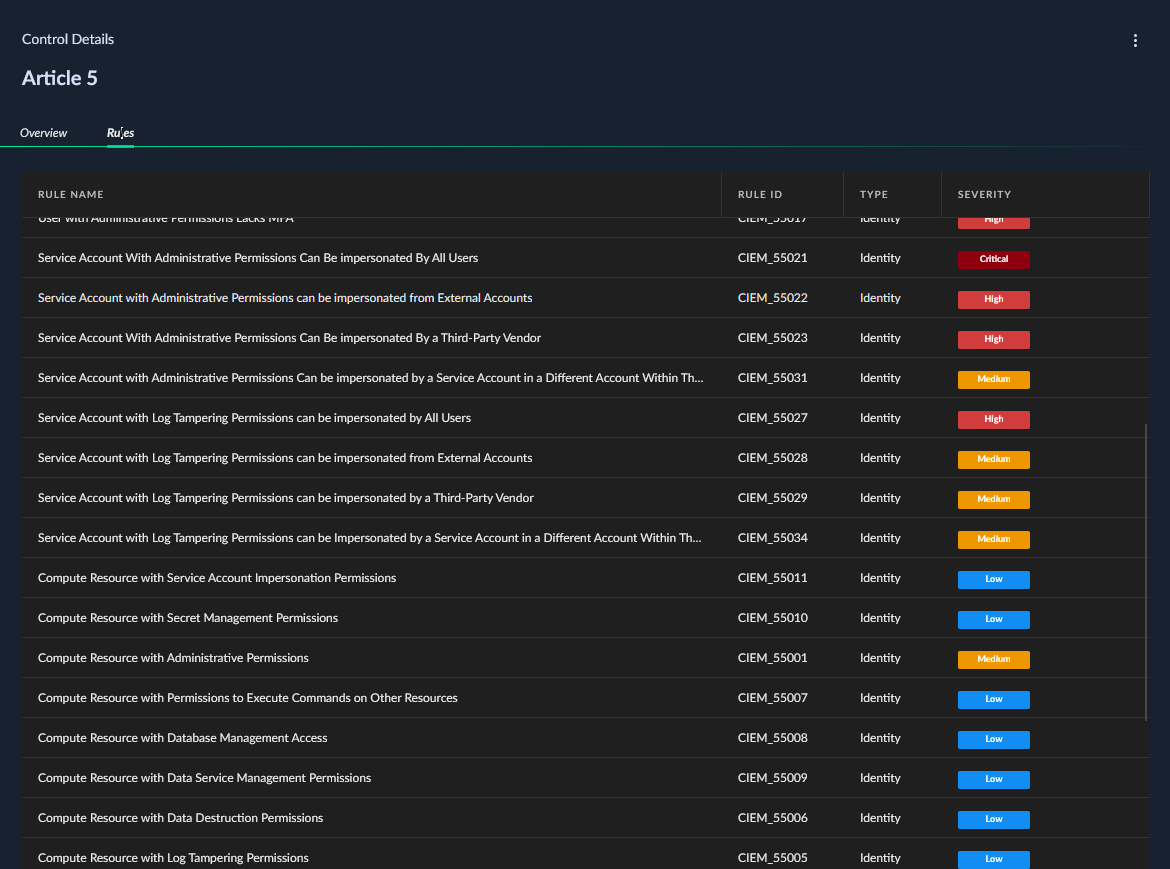The height and width of the screenshot is (869, 1170).
Task: Open Compute Resource with Secret Management Permissions
Action: coord(187,618)
